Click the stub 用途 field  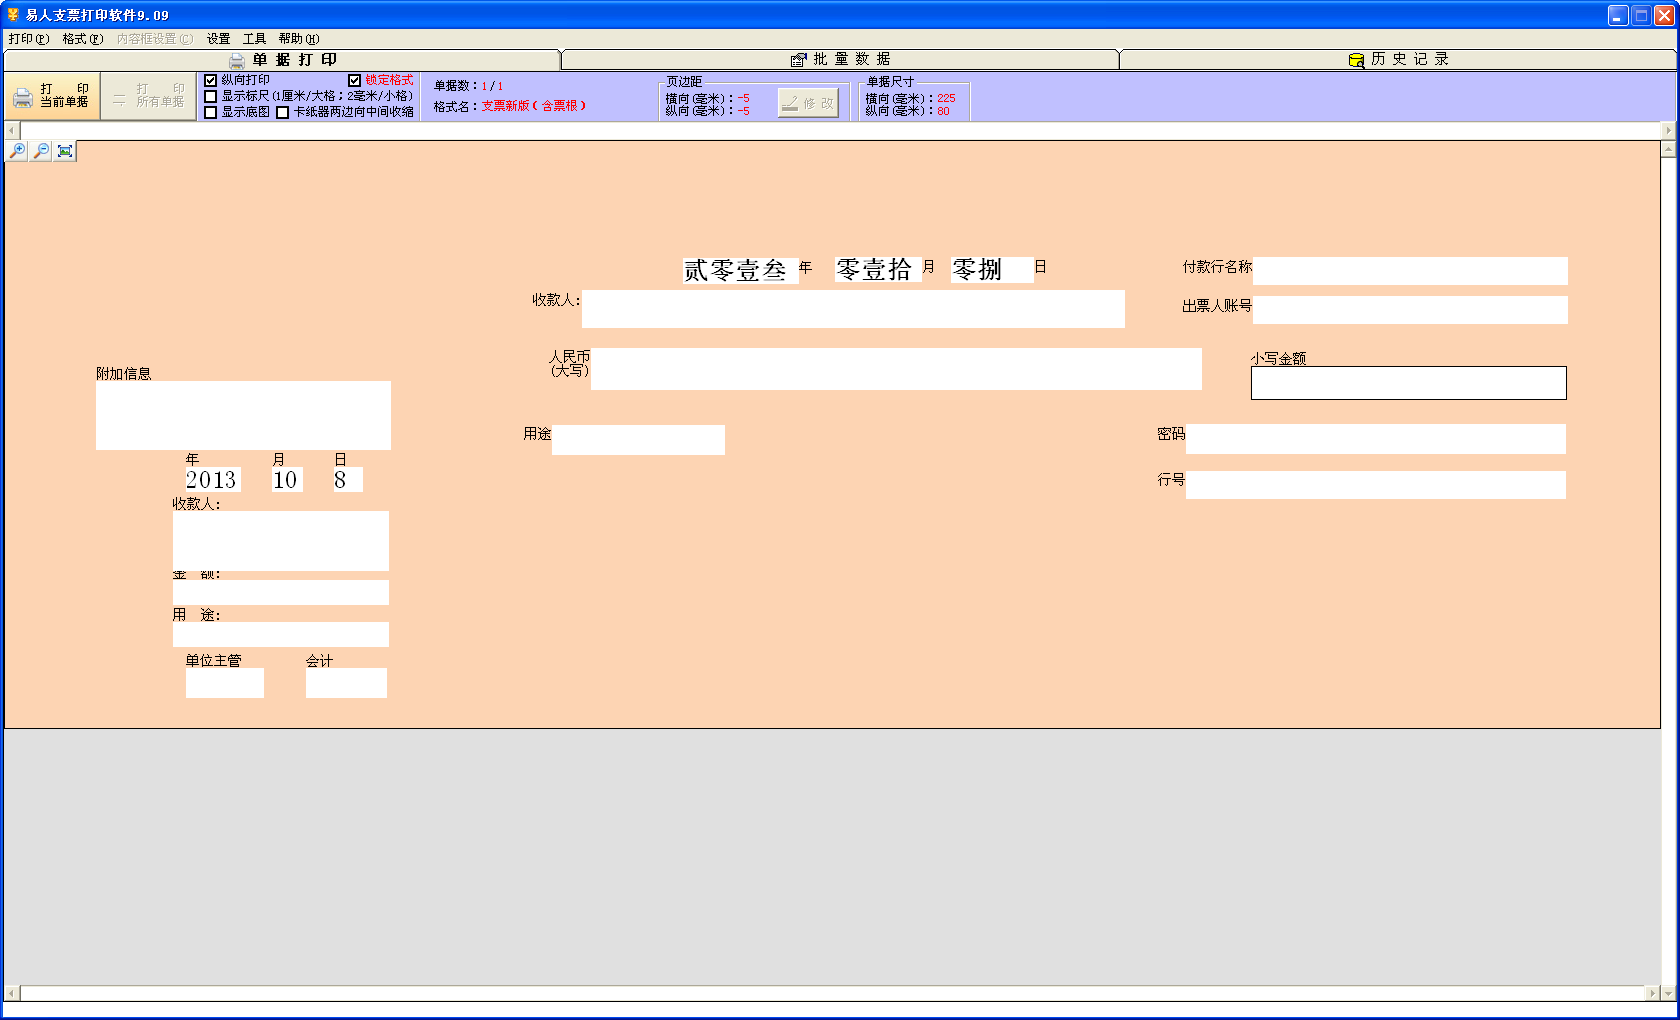click(281, 635)
